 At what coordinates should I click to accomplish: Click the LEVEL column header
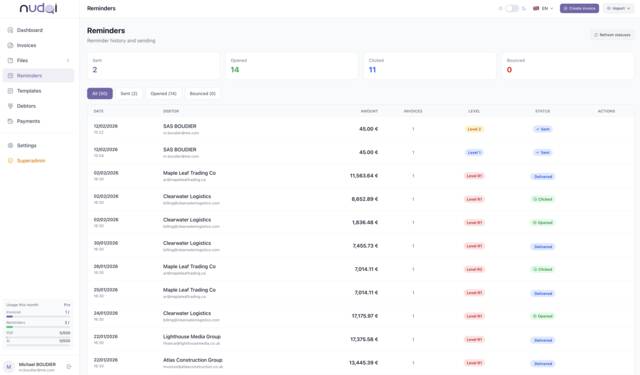coord(474,111)
